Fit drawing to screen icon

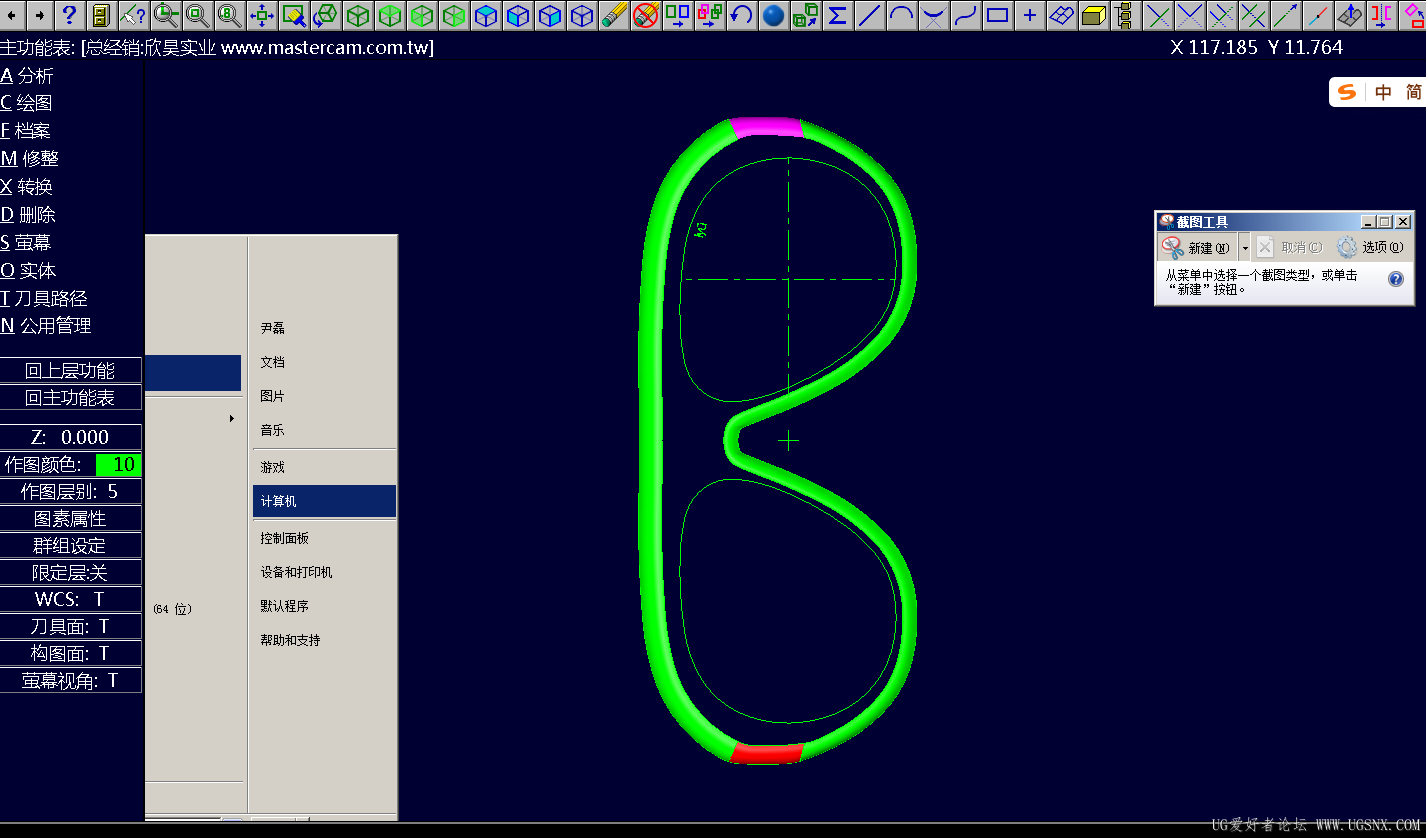pos(262,15)
